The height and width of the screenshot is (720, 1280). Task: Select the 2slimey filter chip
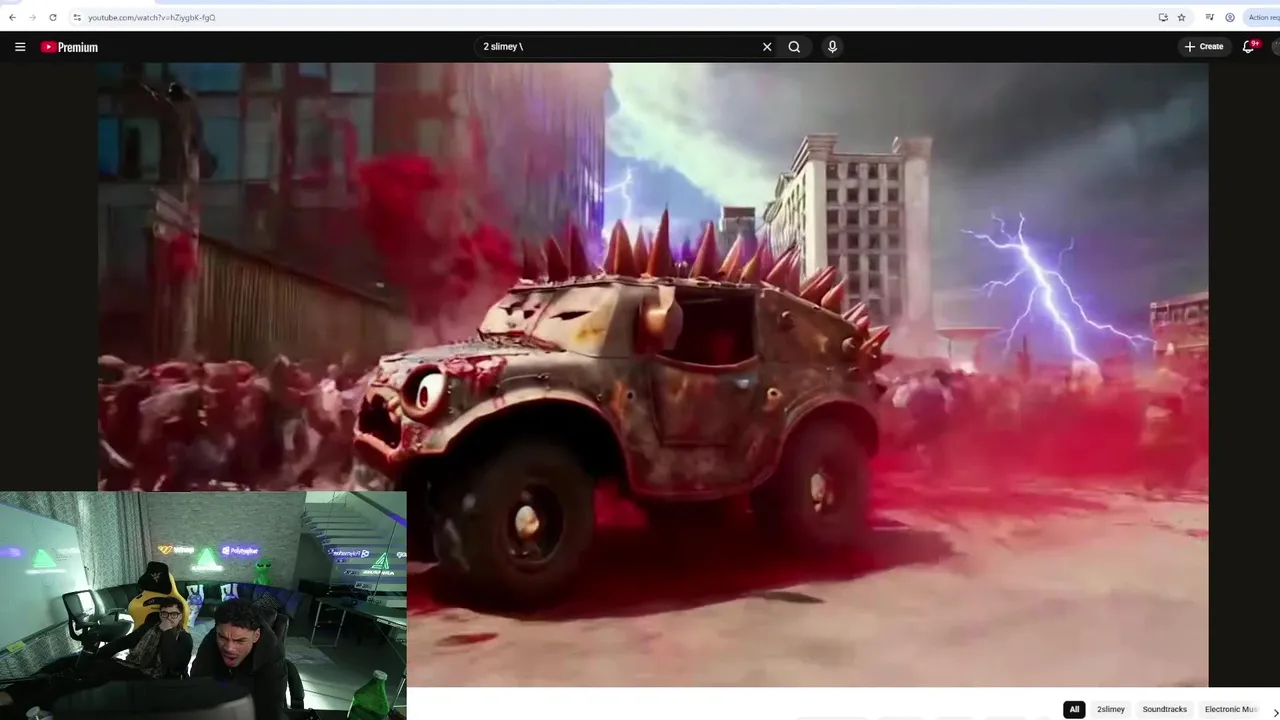pyautogui.click(x=1111, y=709)
